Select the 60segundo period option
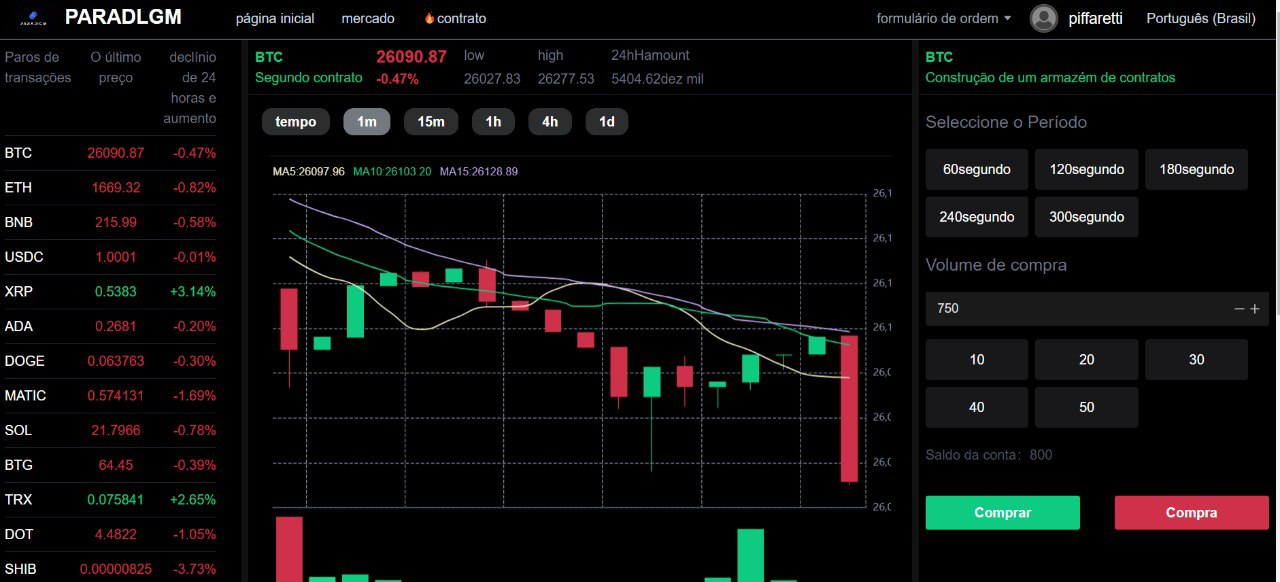Screen dimensions: 1280x582 click(976, 169)
